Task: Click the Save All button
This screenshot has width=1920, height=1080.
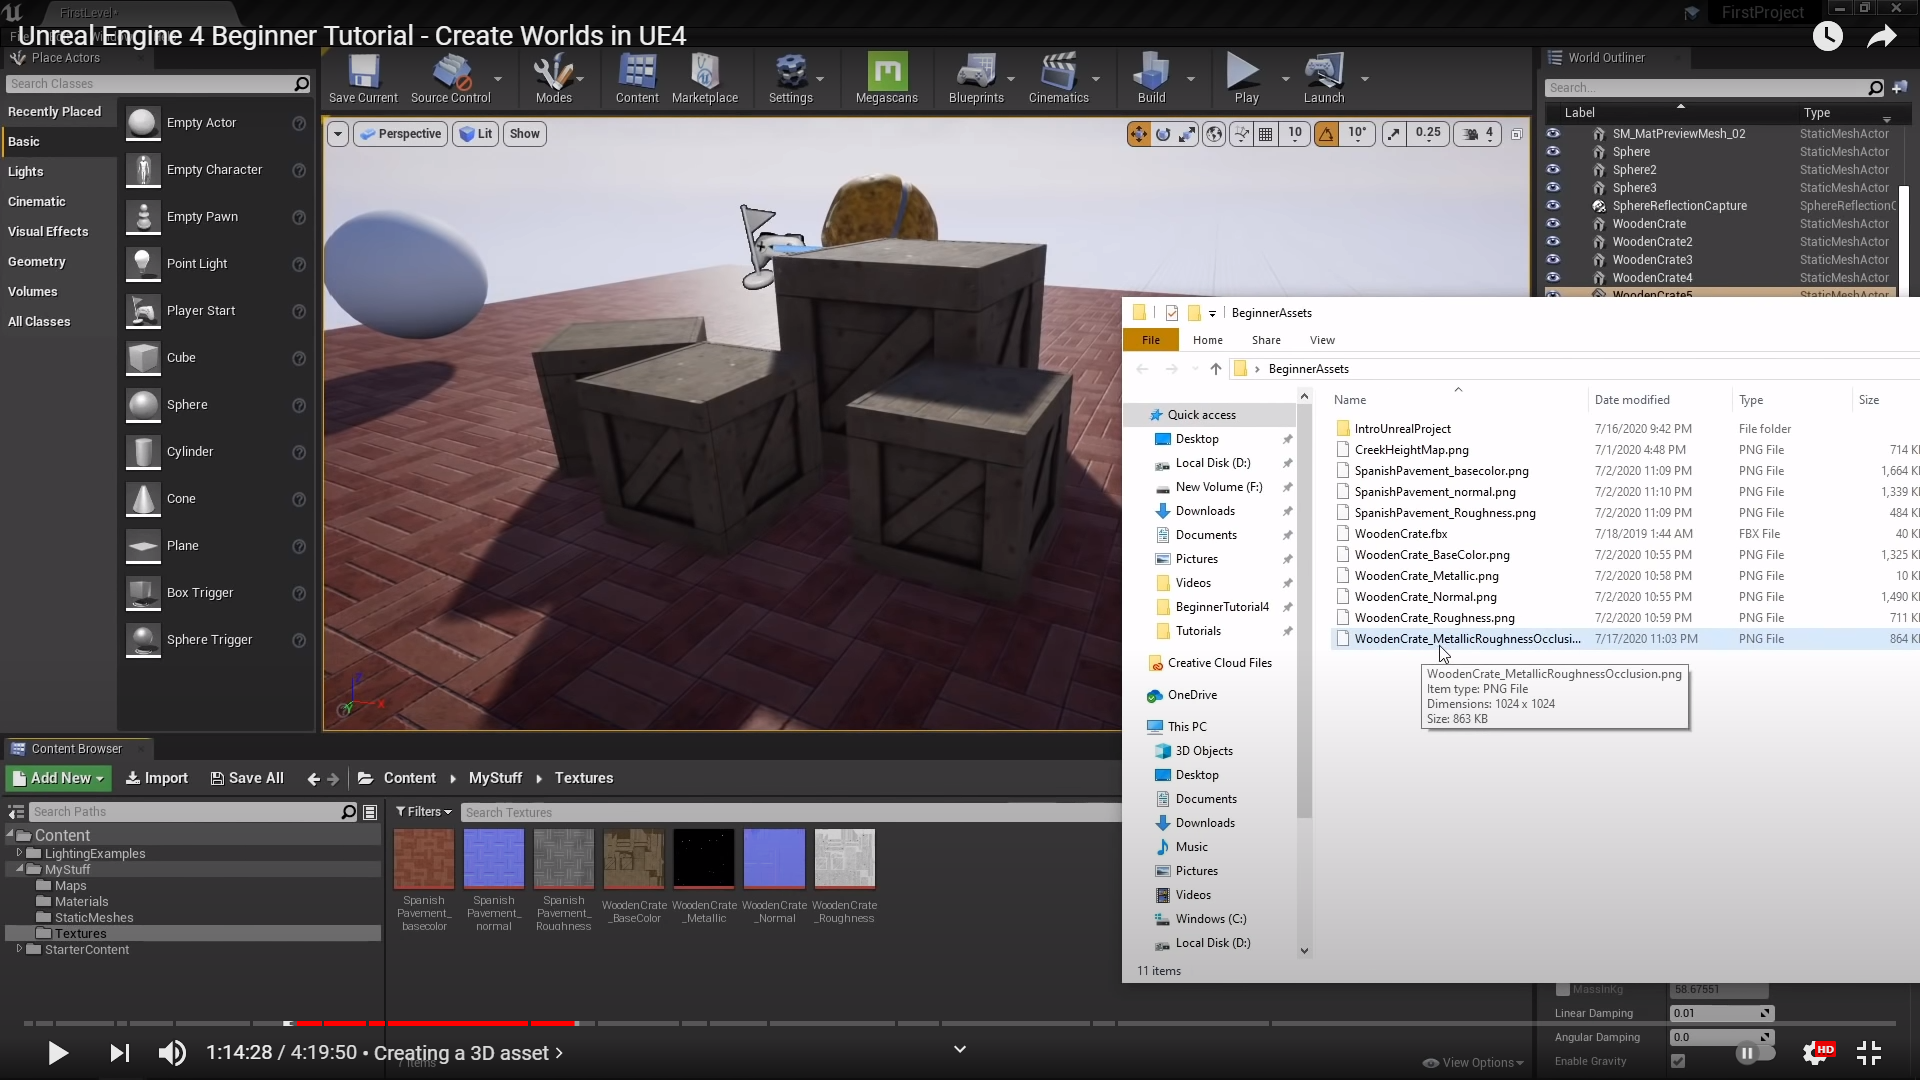Action: 247,778
